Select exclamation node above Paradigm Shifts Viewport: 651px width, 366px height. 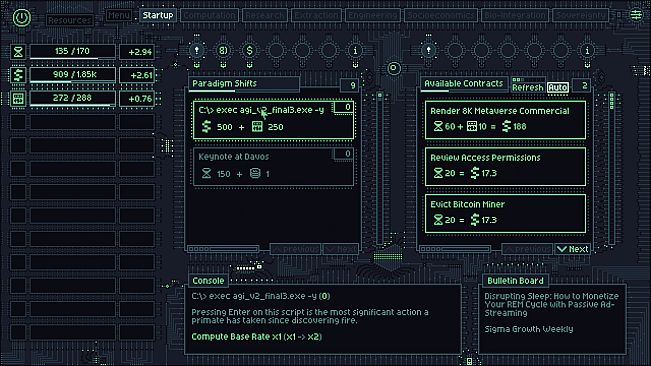[x=197, y=51]
